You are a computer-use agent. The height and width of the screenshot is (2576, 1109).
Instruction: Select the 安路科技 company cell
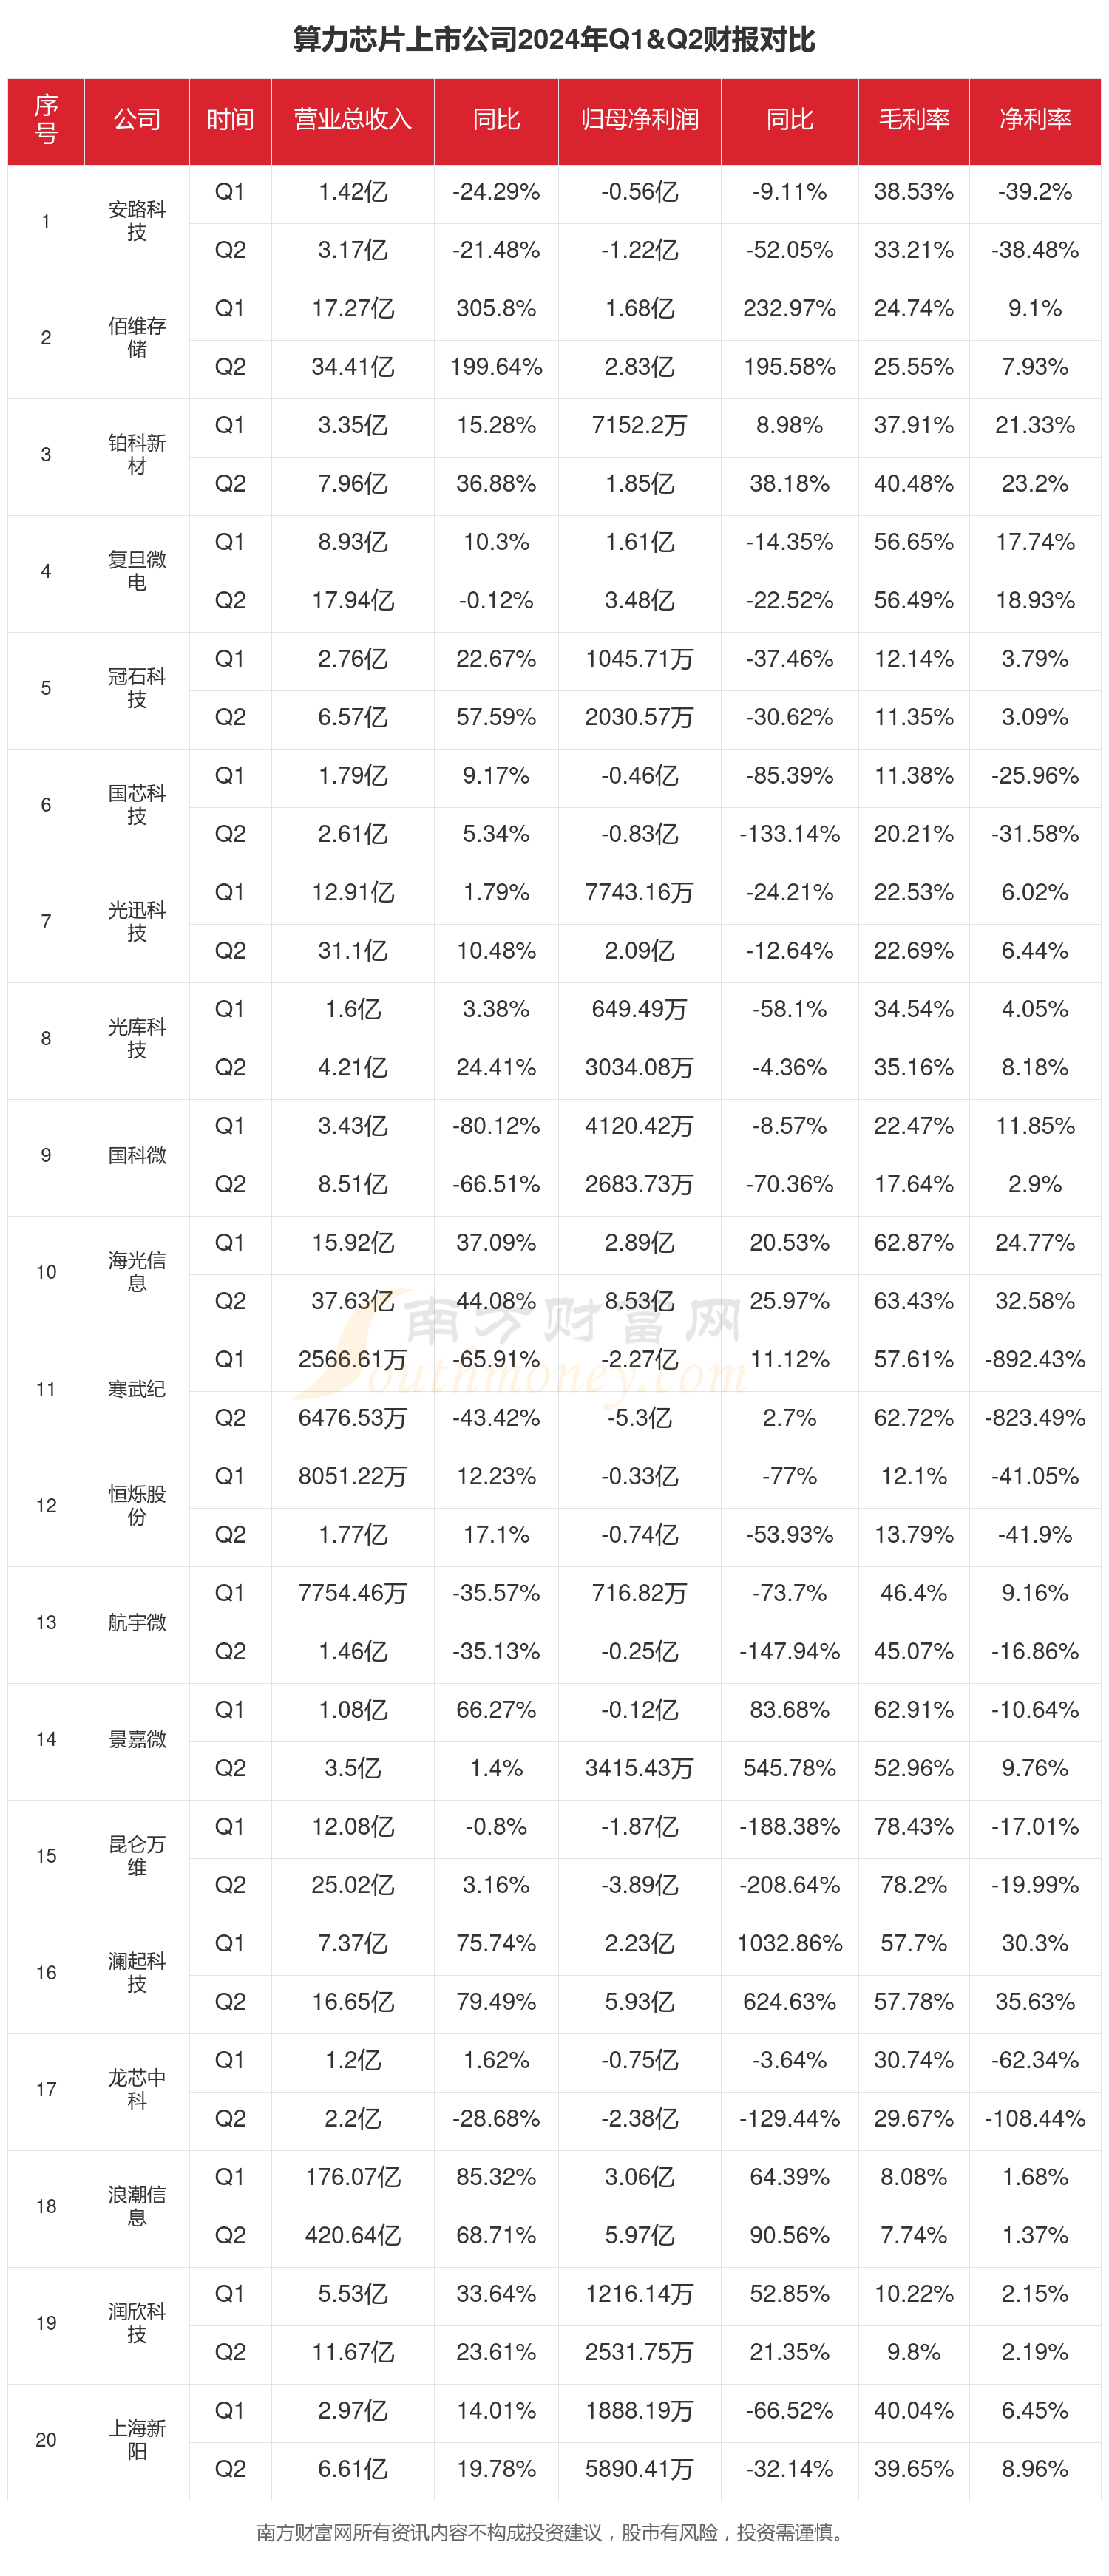pos(137,221)
